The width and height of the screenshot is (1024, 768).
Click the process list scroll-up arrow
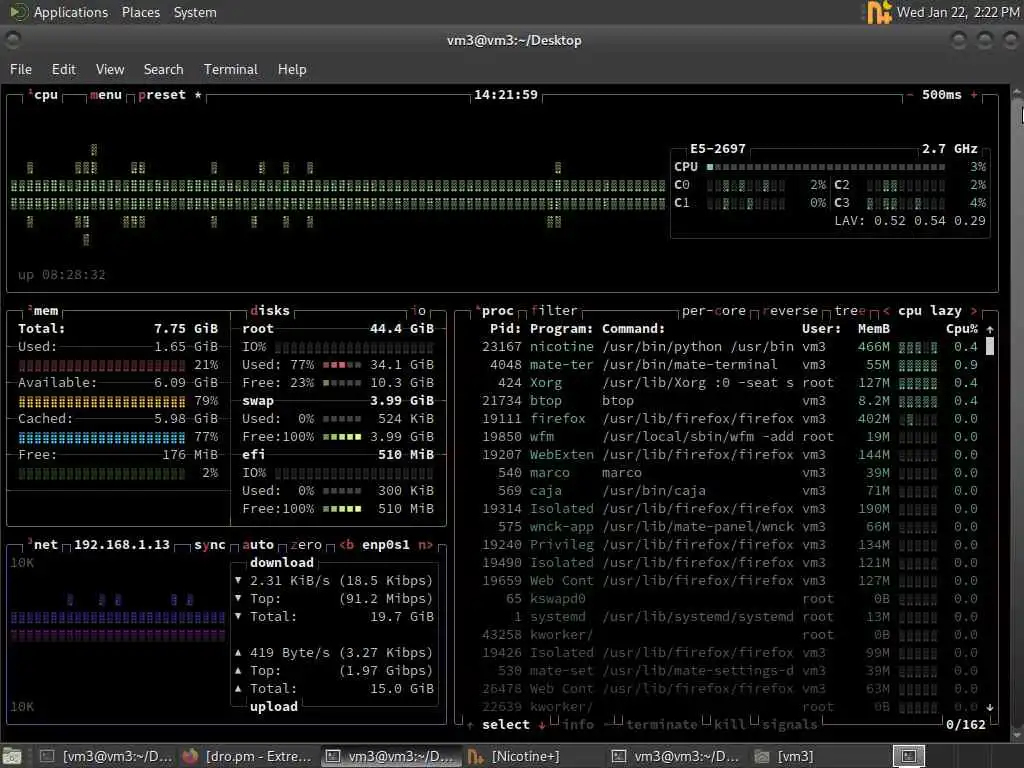pyautogui.click(x=990, y=329)
